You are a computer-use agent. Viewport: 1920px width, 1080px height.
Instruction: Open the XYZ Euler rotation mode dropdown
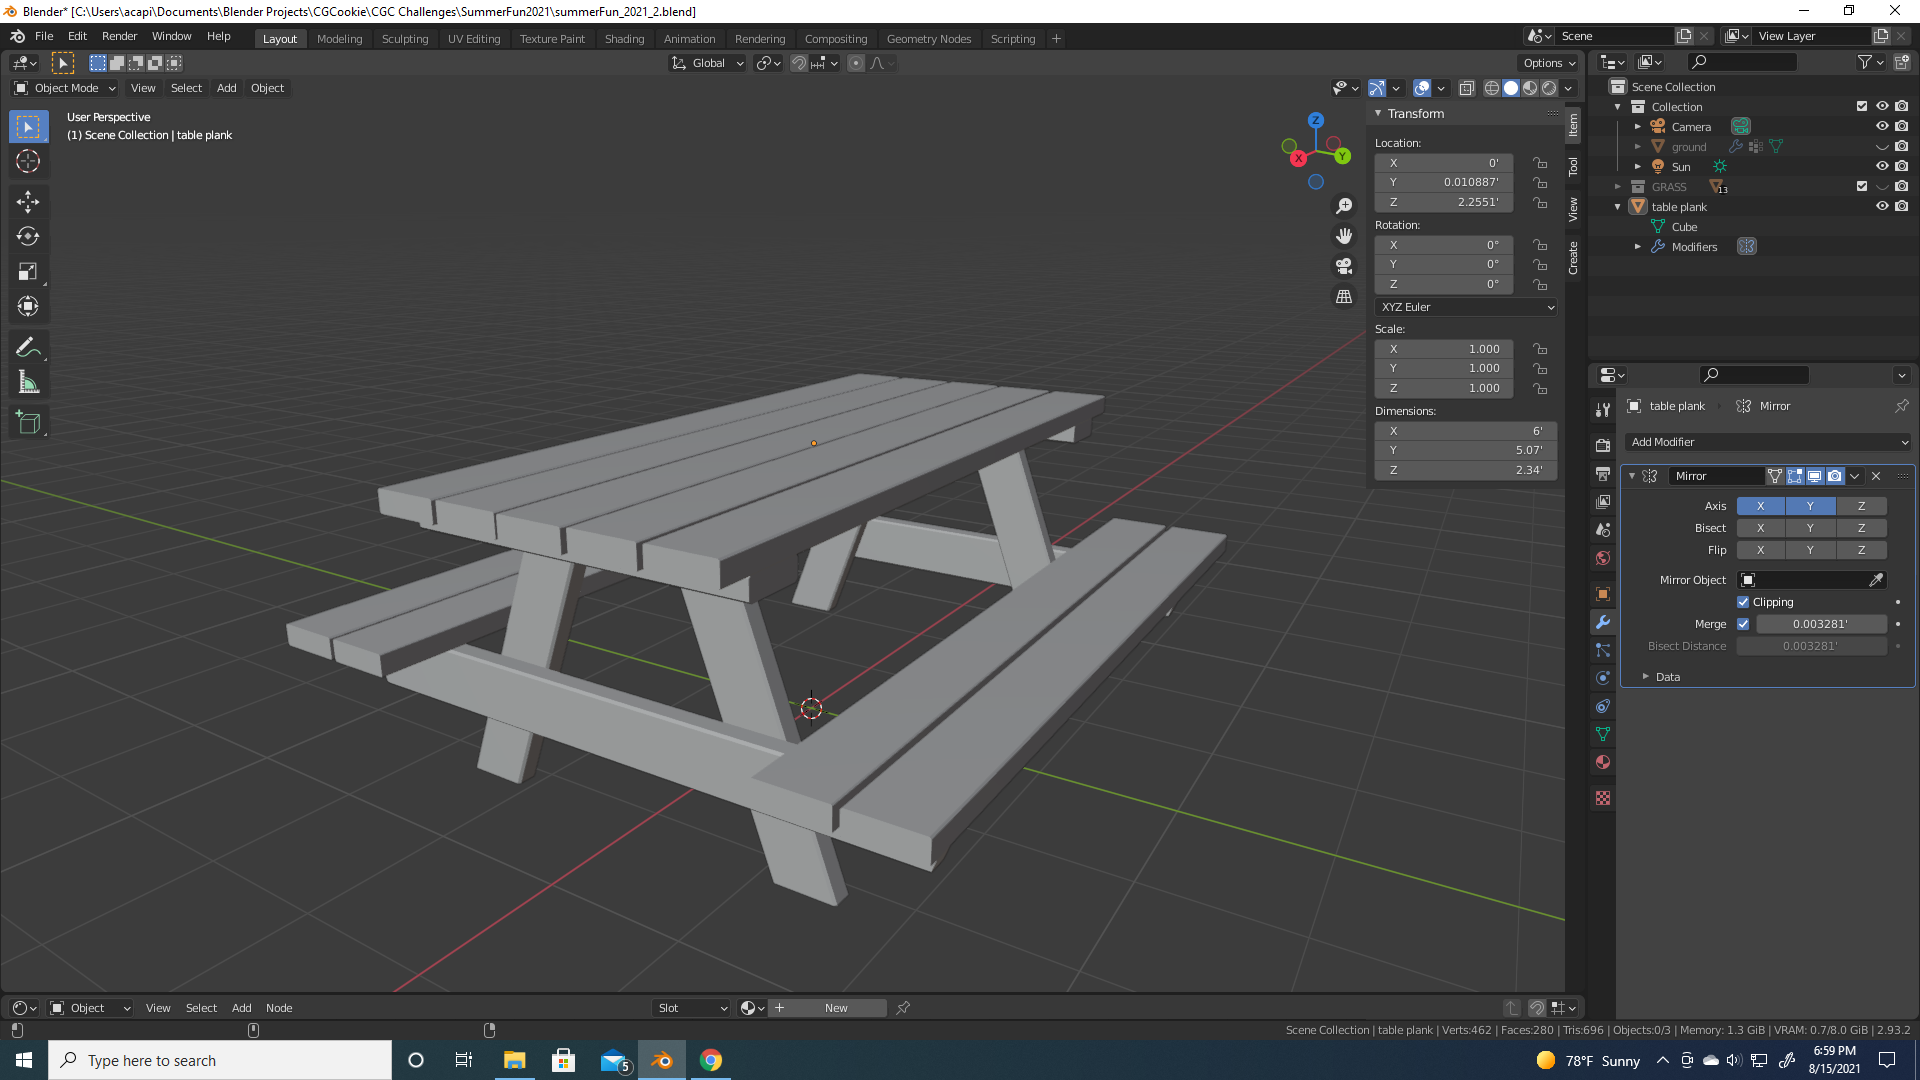tap(1466, 307)
